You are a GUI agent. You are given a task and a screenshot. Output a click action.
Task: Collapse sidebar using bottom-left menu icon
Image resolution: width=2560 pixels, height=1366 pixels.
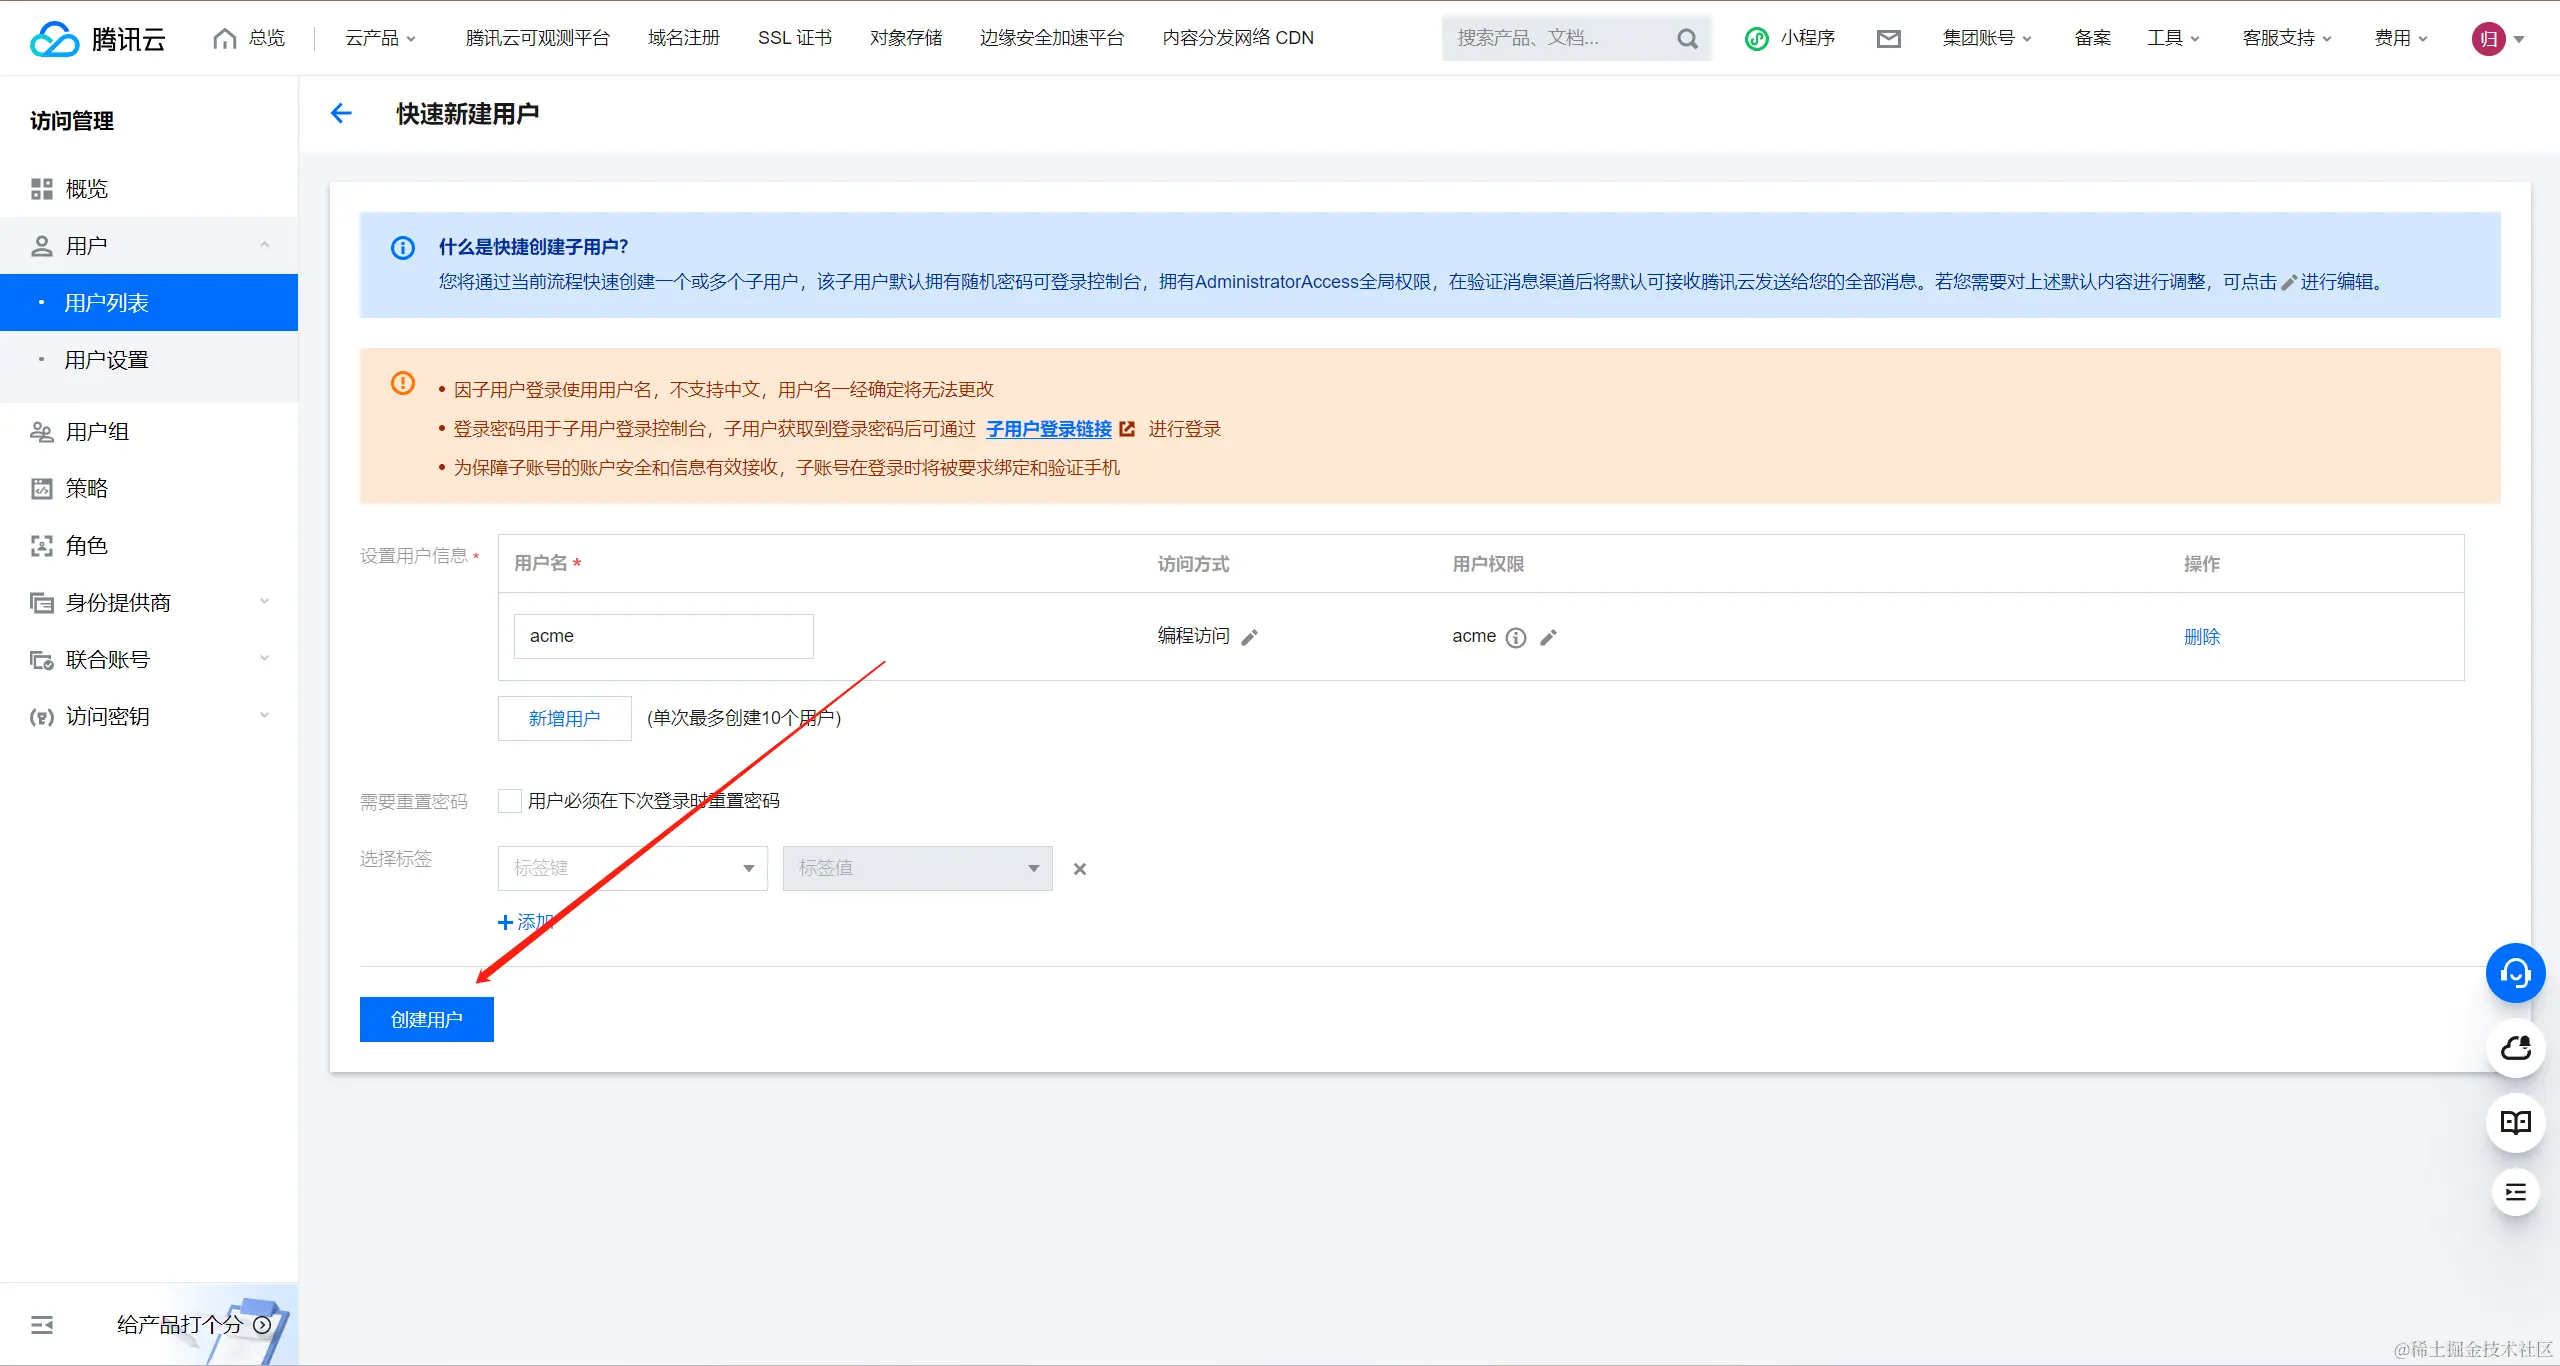pyautogui.click(x=42, y=1325)
